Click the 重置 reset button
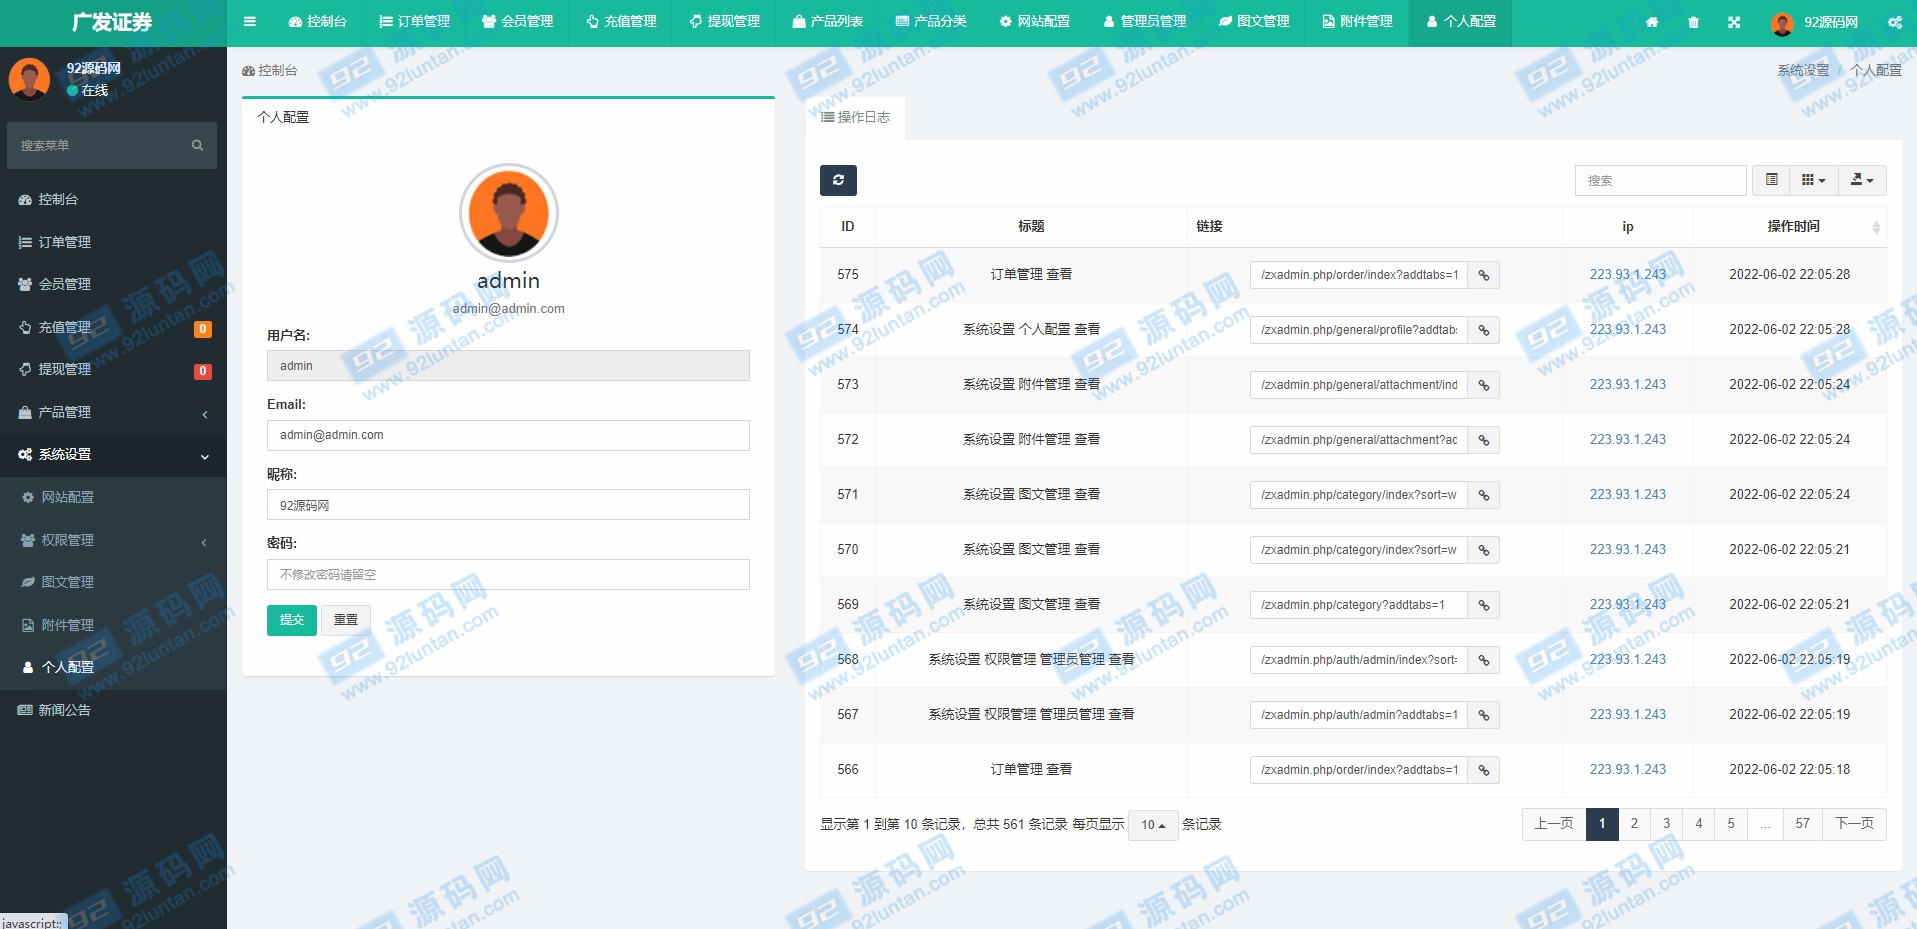This screenshot has height=929, width=1917. (x=346, y=620)
